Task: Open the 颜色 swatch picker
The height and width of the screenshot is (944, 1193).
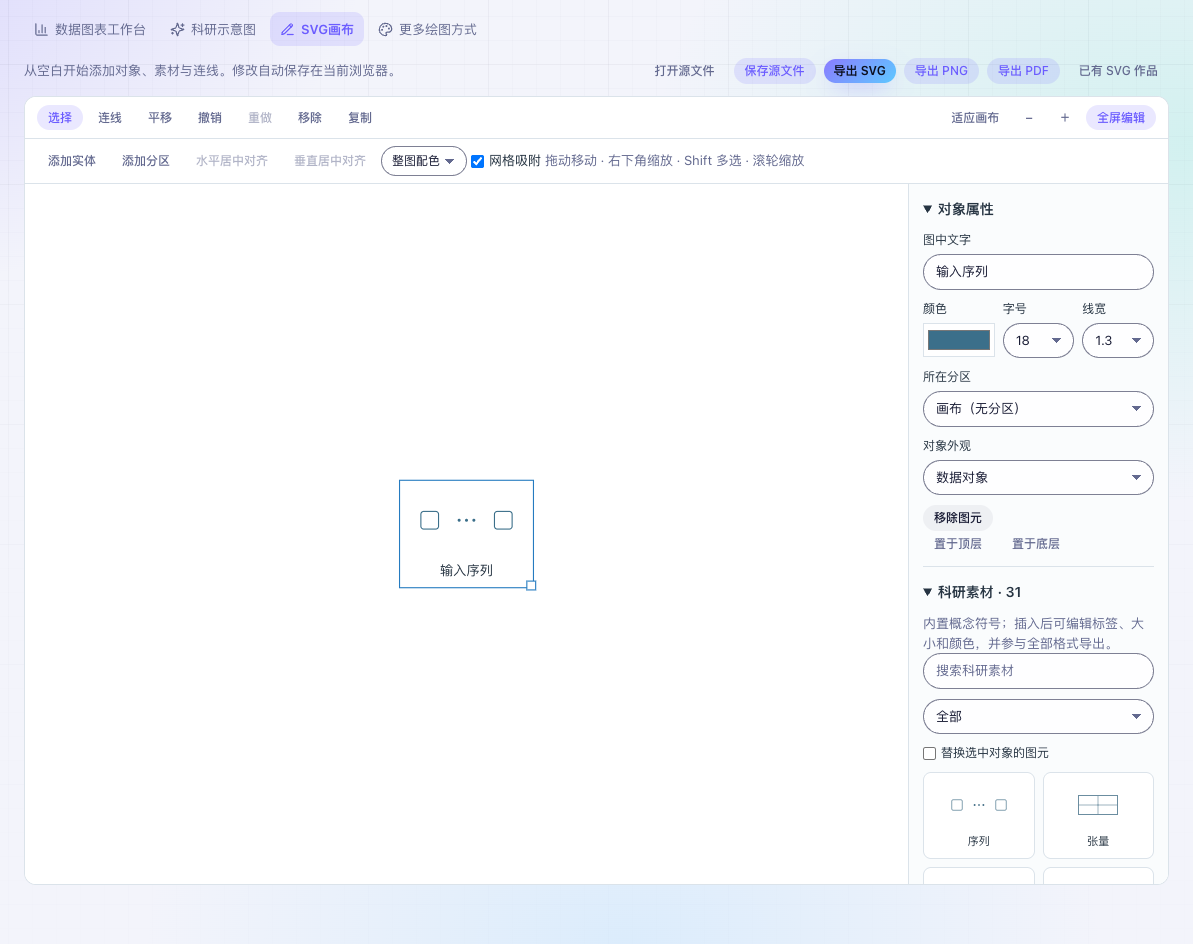Action: point(959,341)
